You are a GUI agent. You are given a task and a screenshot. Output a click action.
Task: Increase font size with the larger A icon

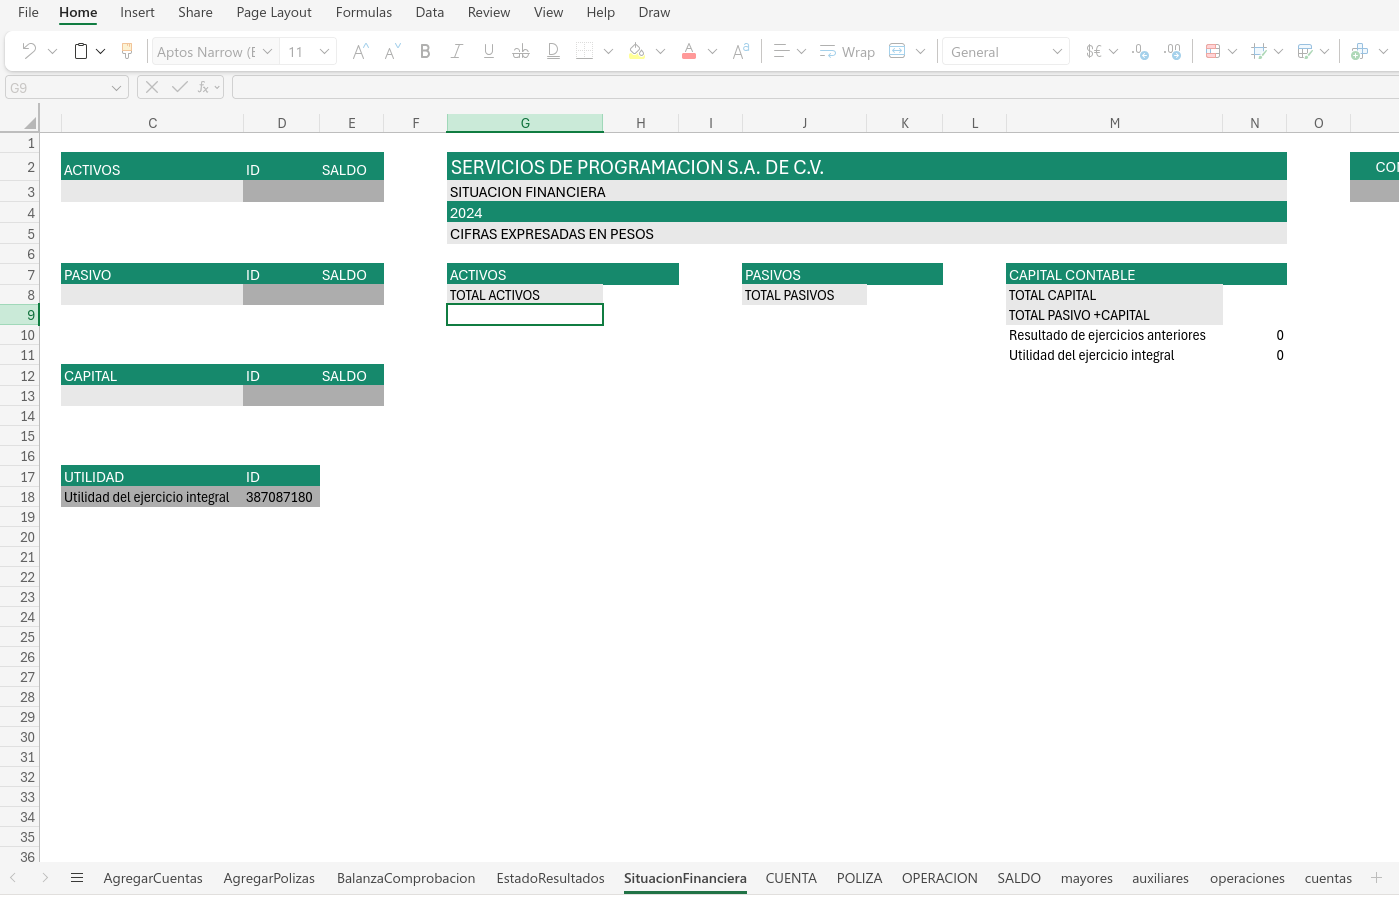click(361, 51)
